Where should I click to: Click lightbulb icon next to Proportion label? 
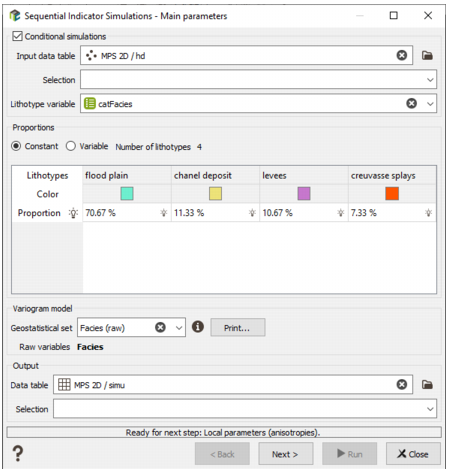tap(73, 213)
